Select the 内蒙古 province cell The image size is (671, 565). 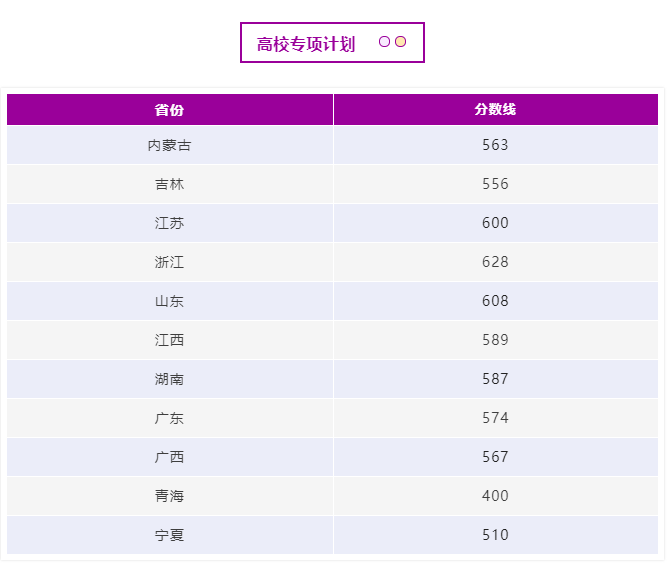click(x=169, y=145)
